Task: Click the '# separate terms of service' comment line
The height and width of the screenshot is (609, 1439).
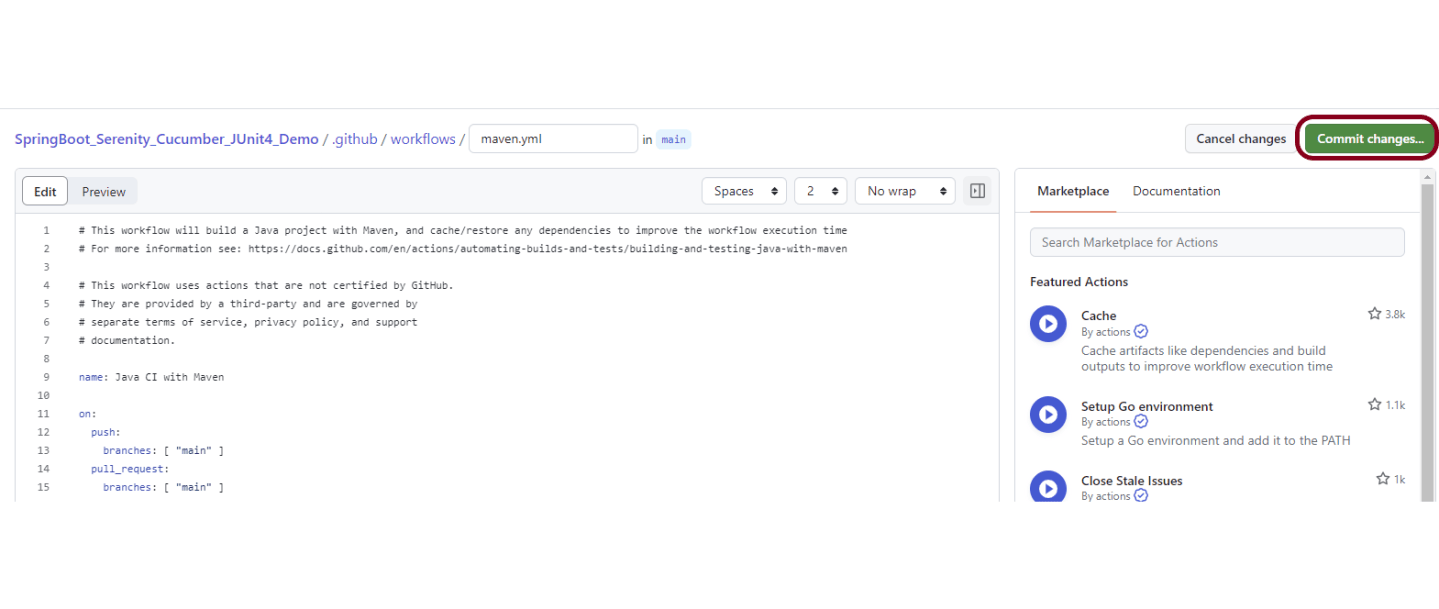Action: tap(248, 322)
